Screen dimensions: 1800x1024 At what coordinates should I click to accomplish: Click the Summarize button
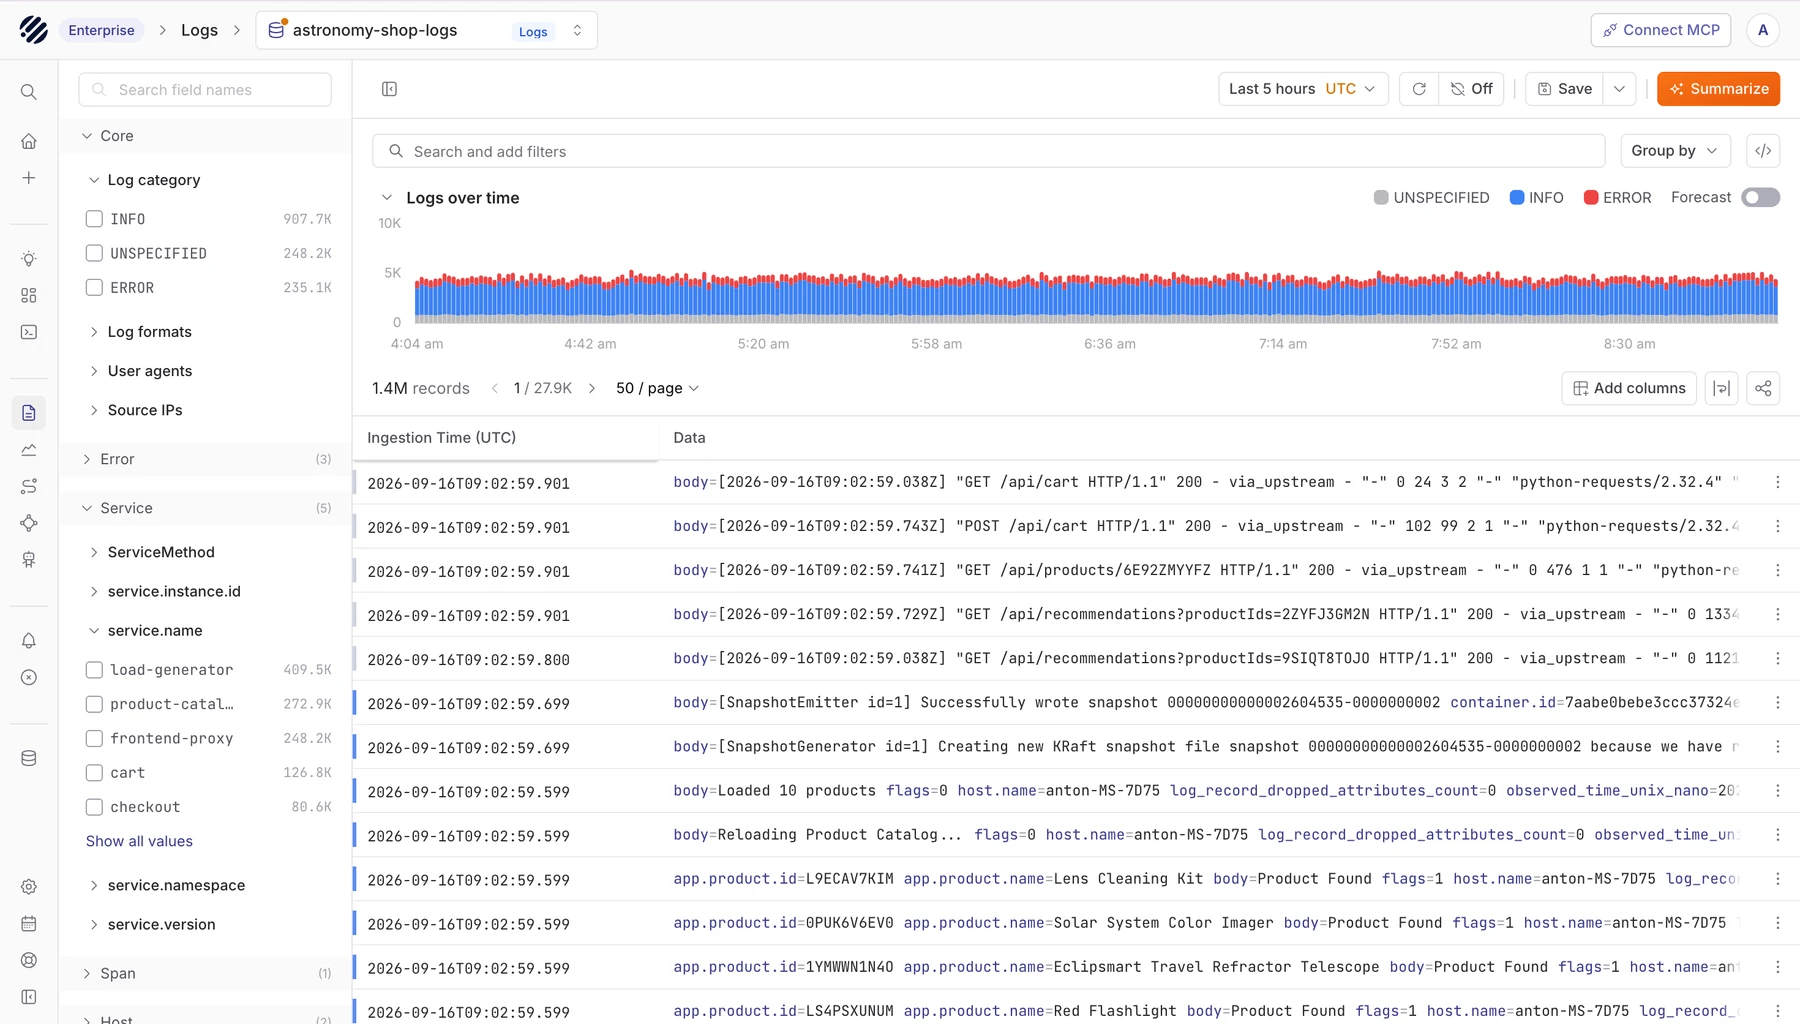pyautogui.click(x=1718, y=89)
